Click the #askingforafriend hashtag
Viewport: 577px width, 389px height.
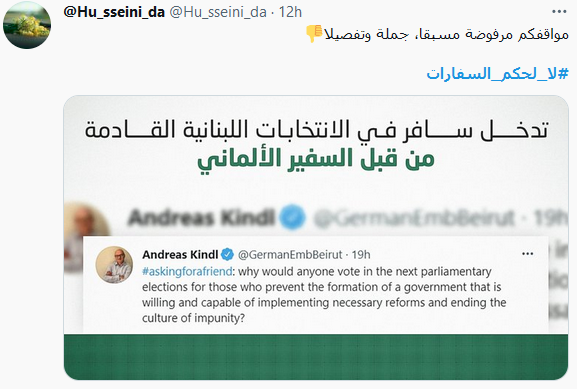(x=187, y=271)
